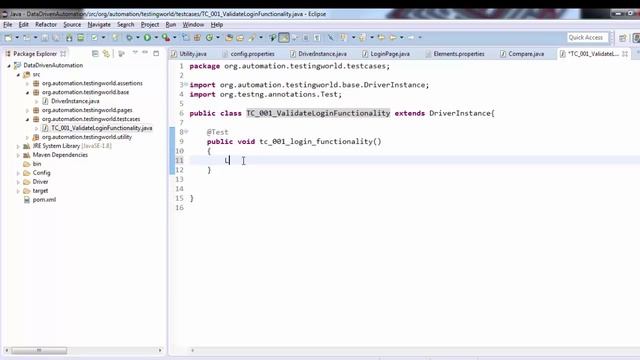Viewport: 640px width, 360px height.
Task: Expand the Maven Dependencies node
Action: (18, 155)
